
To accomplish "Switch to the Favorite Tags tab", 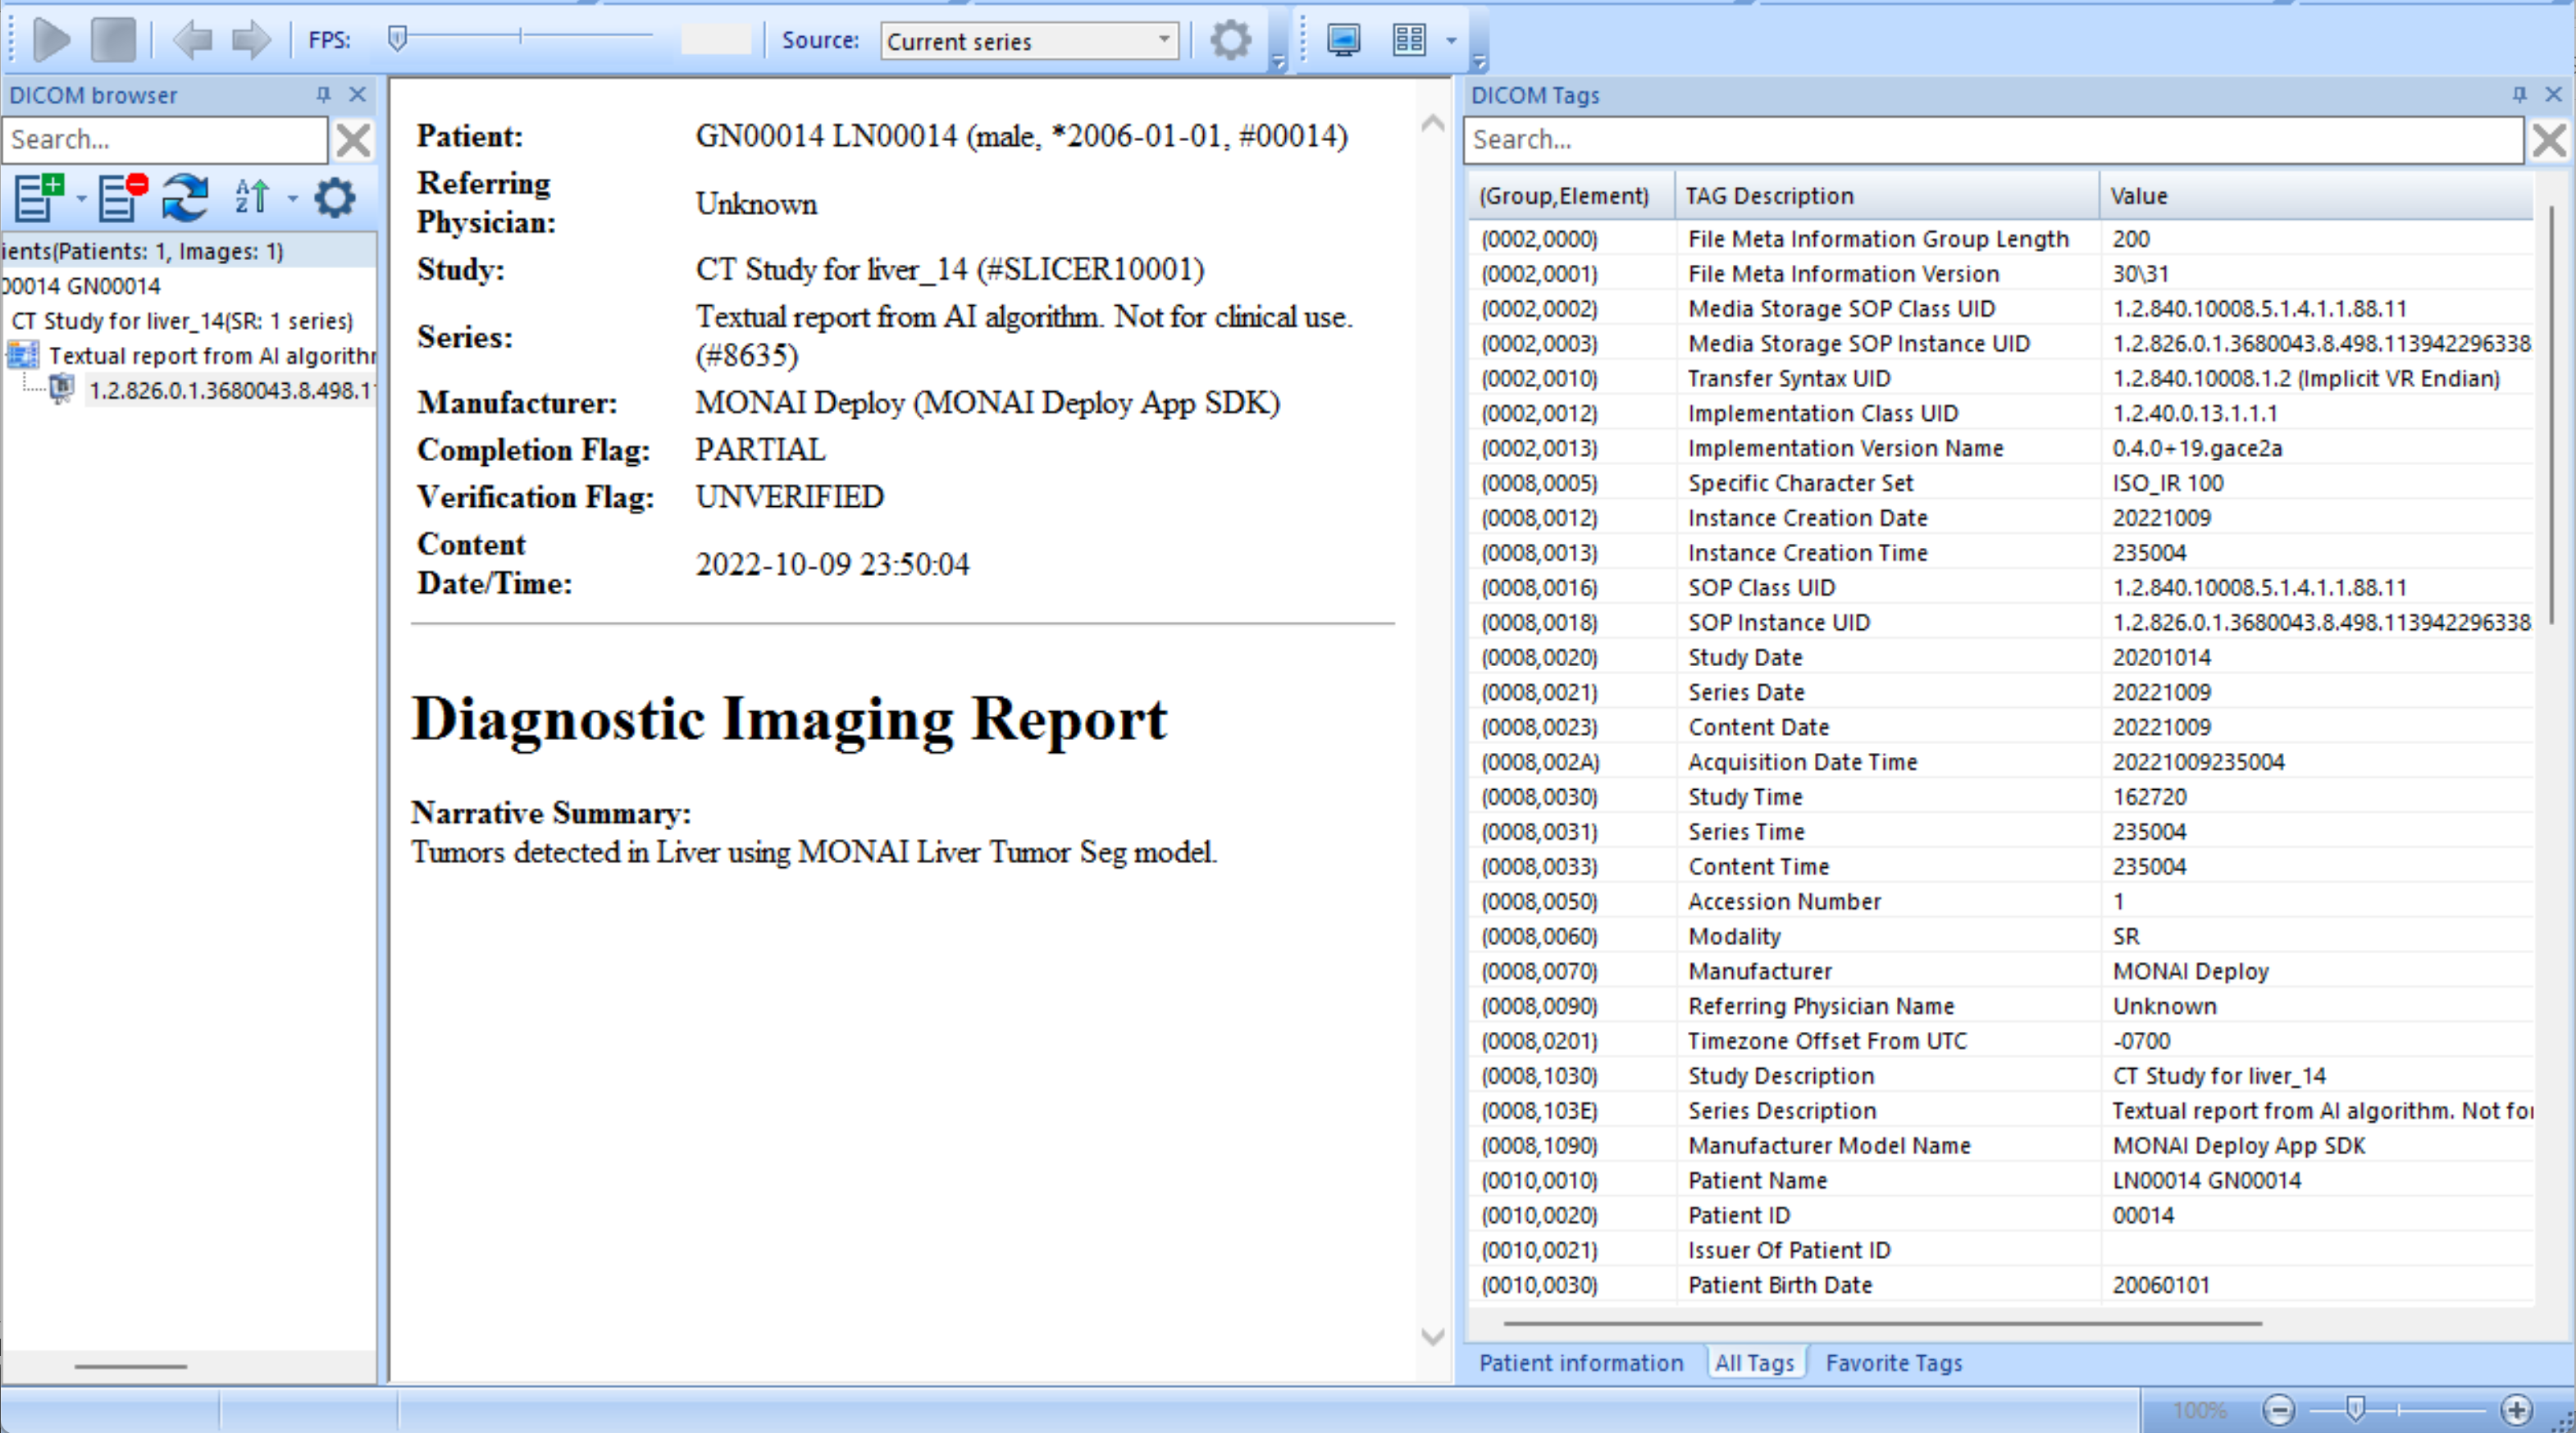I will pyautogui.click(x=1893, y=1362).
